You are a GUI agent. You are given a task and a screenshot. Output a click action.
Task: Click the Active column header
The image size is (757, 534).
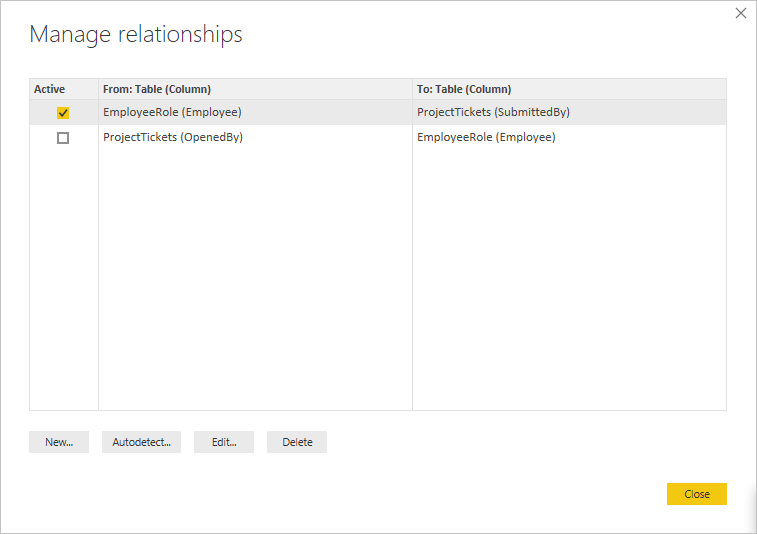coord(50,89)
